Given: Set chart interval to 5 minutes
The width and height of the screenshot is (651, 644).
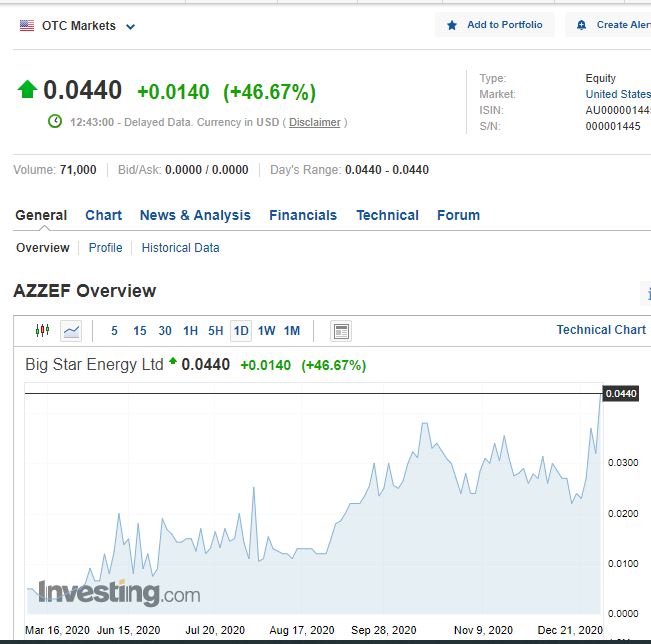Looking at the screenshot, I should click(114, 331).
